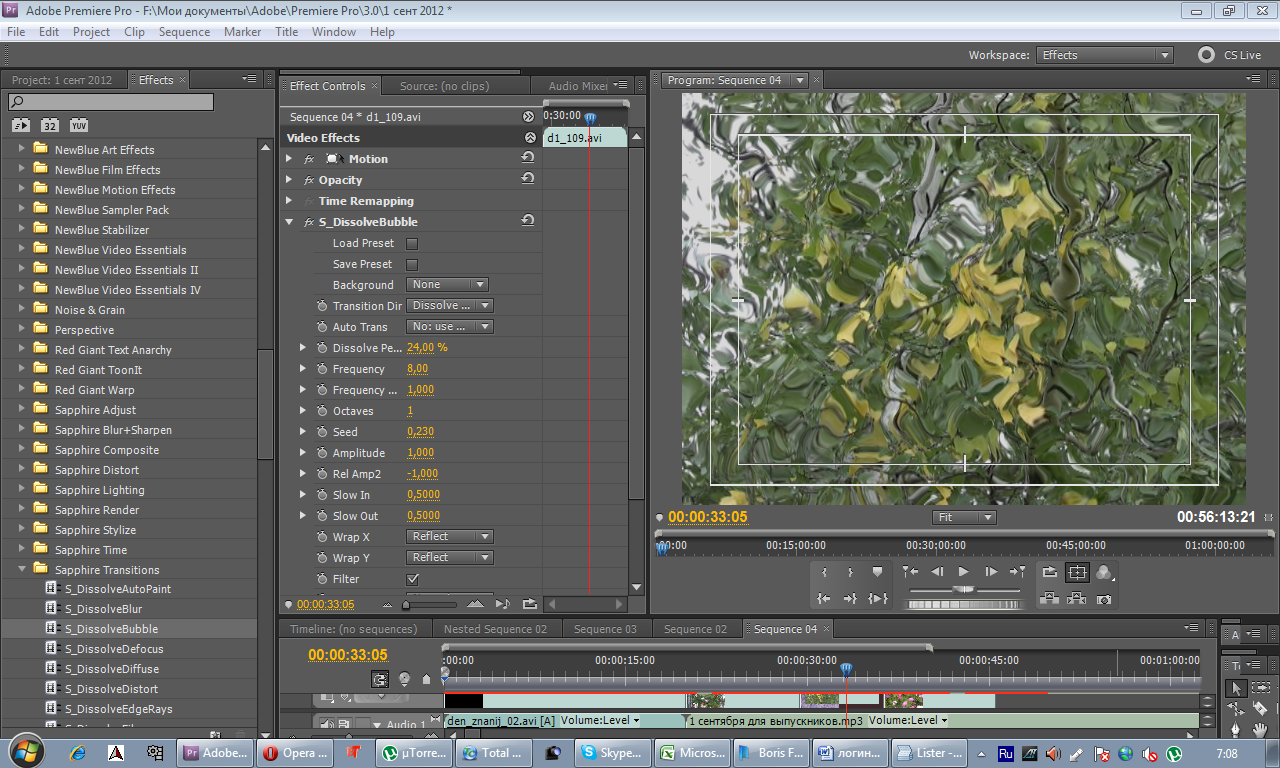Click the Export Frame camera icon
This screenshot has height=768, width=1280.
1104,599
